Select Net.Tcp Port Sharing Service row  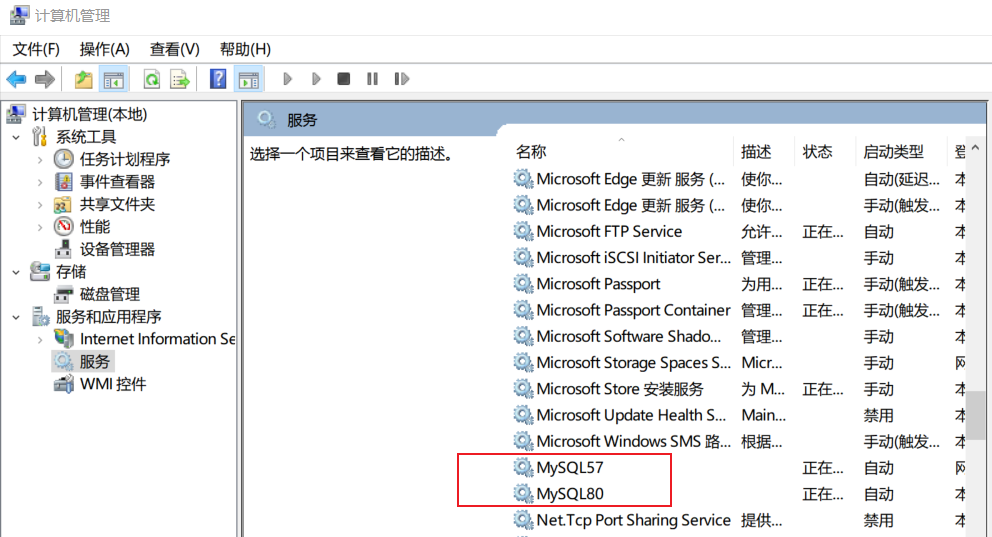[633, 521]
